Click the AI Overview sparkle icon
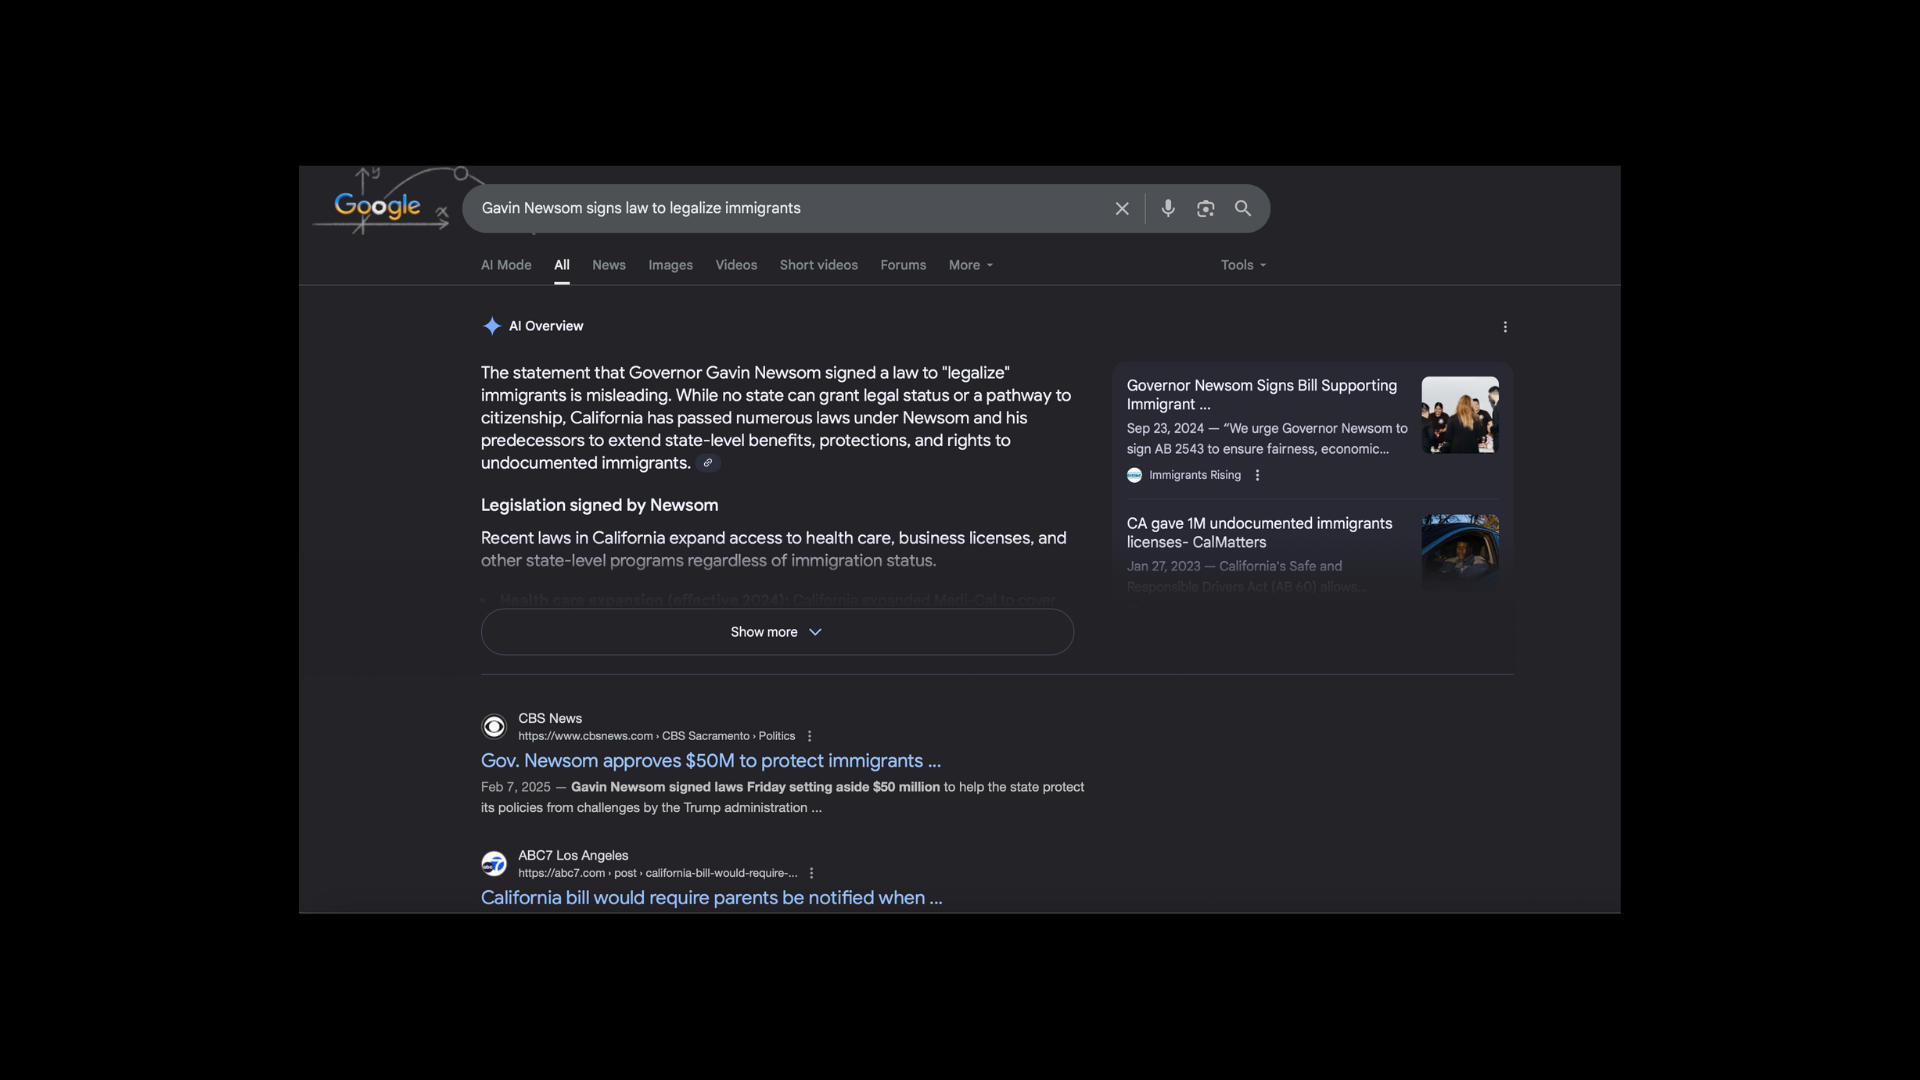Screen dimensions: 1920x1080 [492, 326]
